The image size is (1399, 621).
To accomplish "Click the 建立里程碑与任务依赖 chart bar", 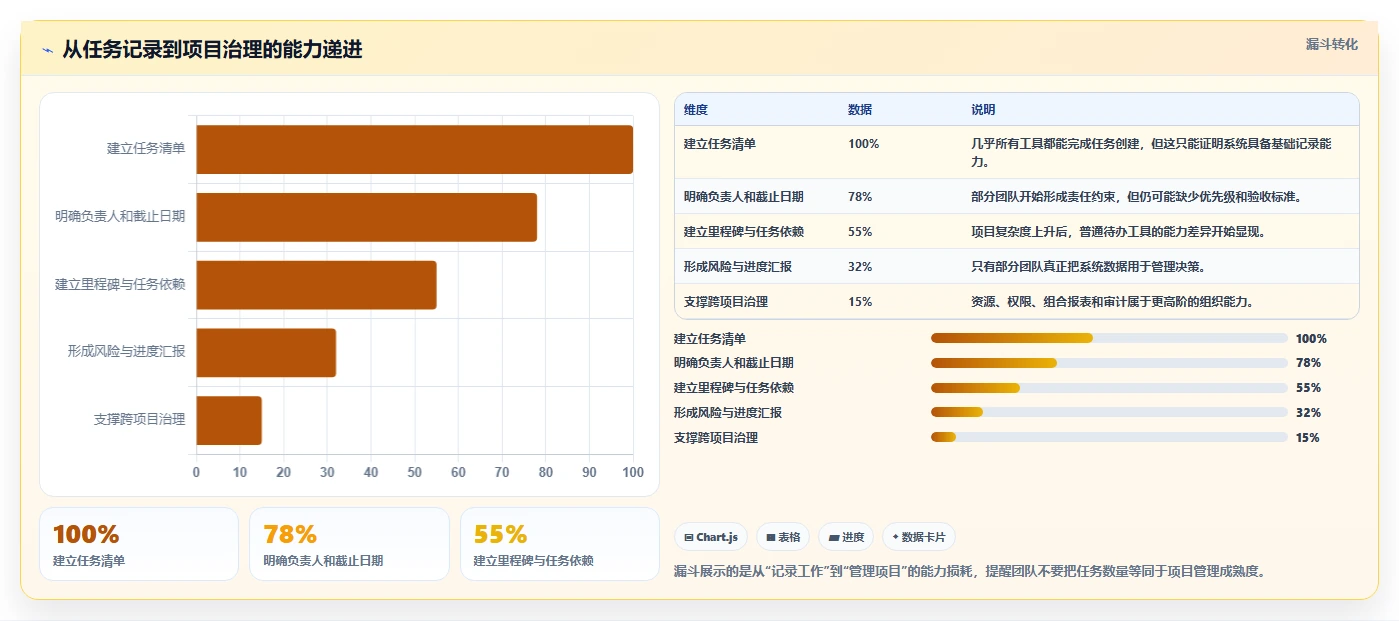I will pyautogui.click(x=316, y=285).
